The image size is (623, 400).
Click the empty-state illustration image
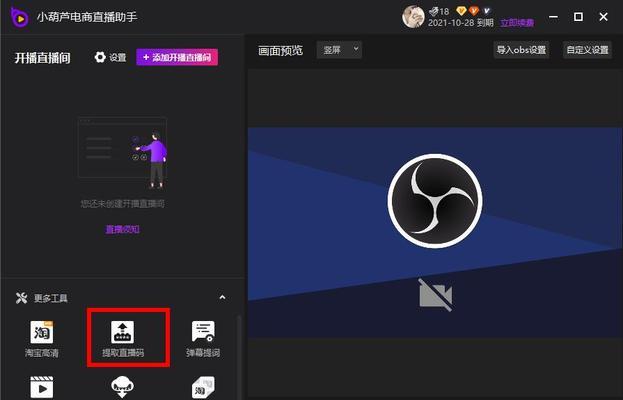[123, 152]
